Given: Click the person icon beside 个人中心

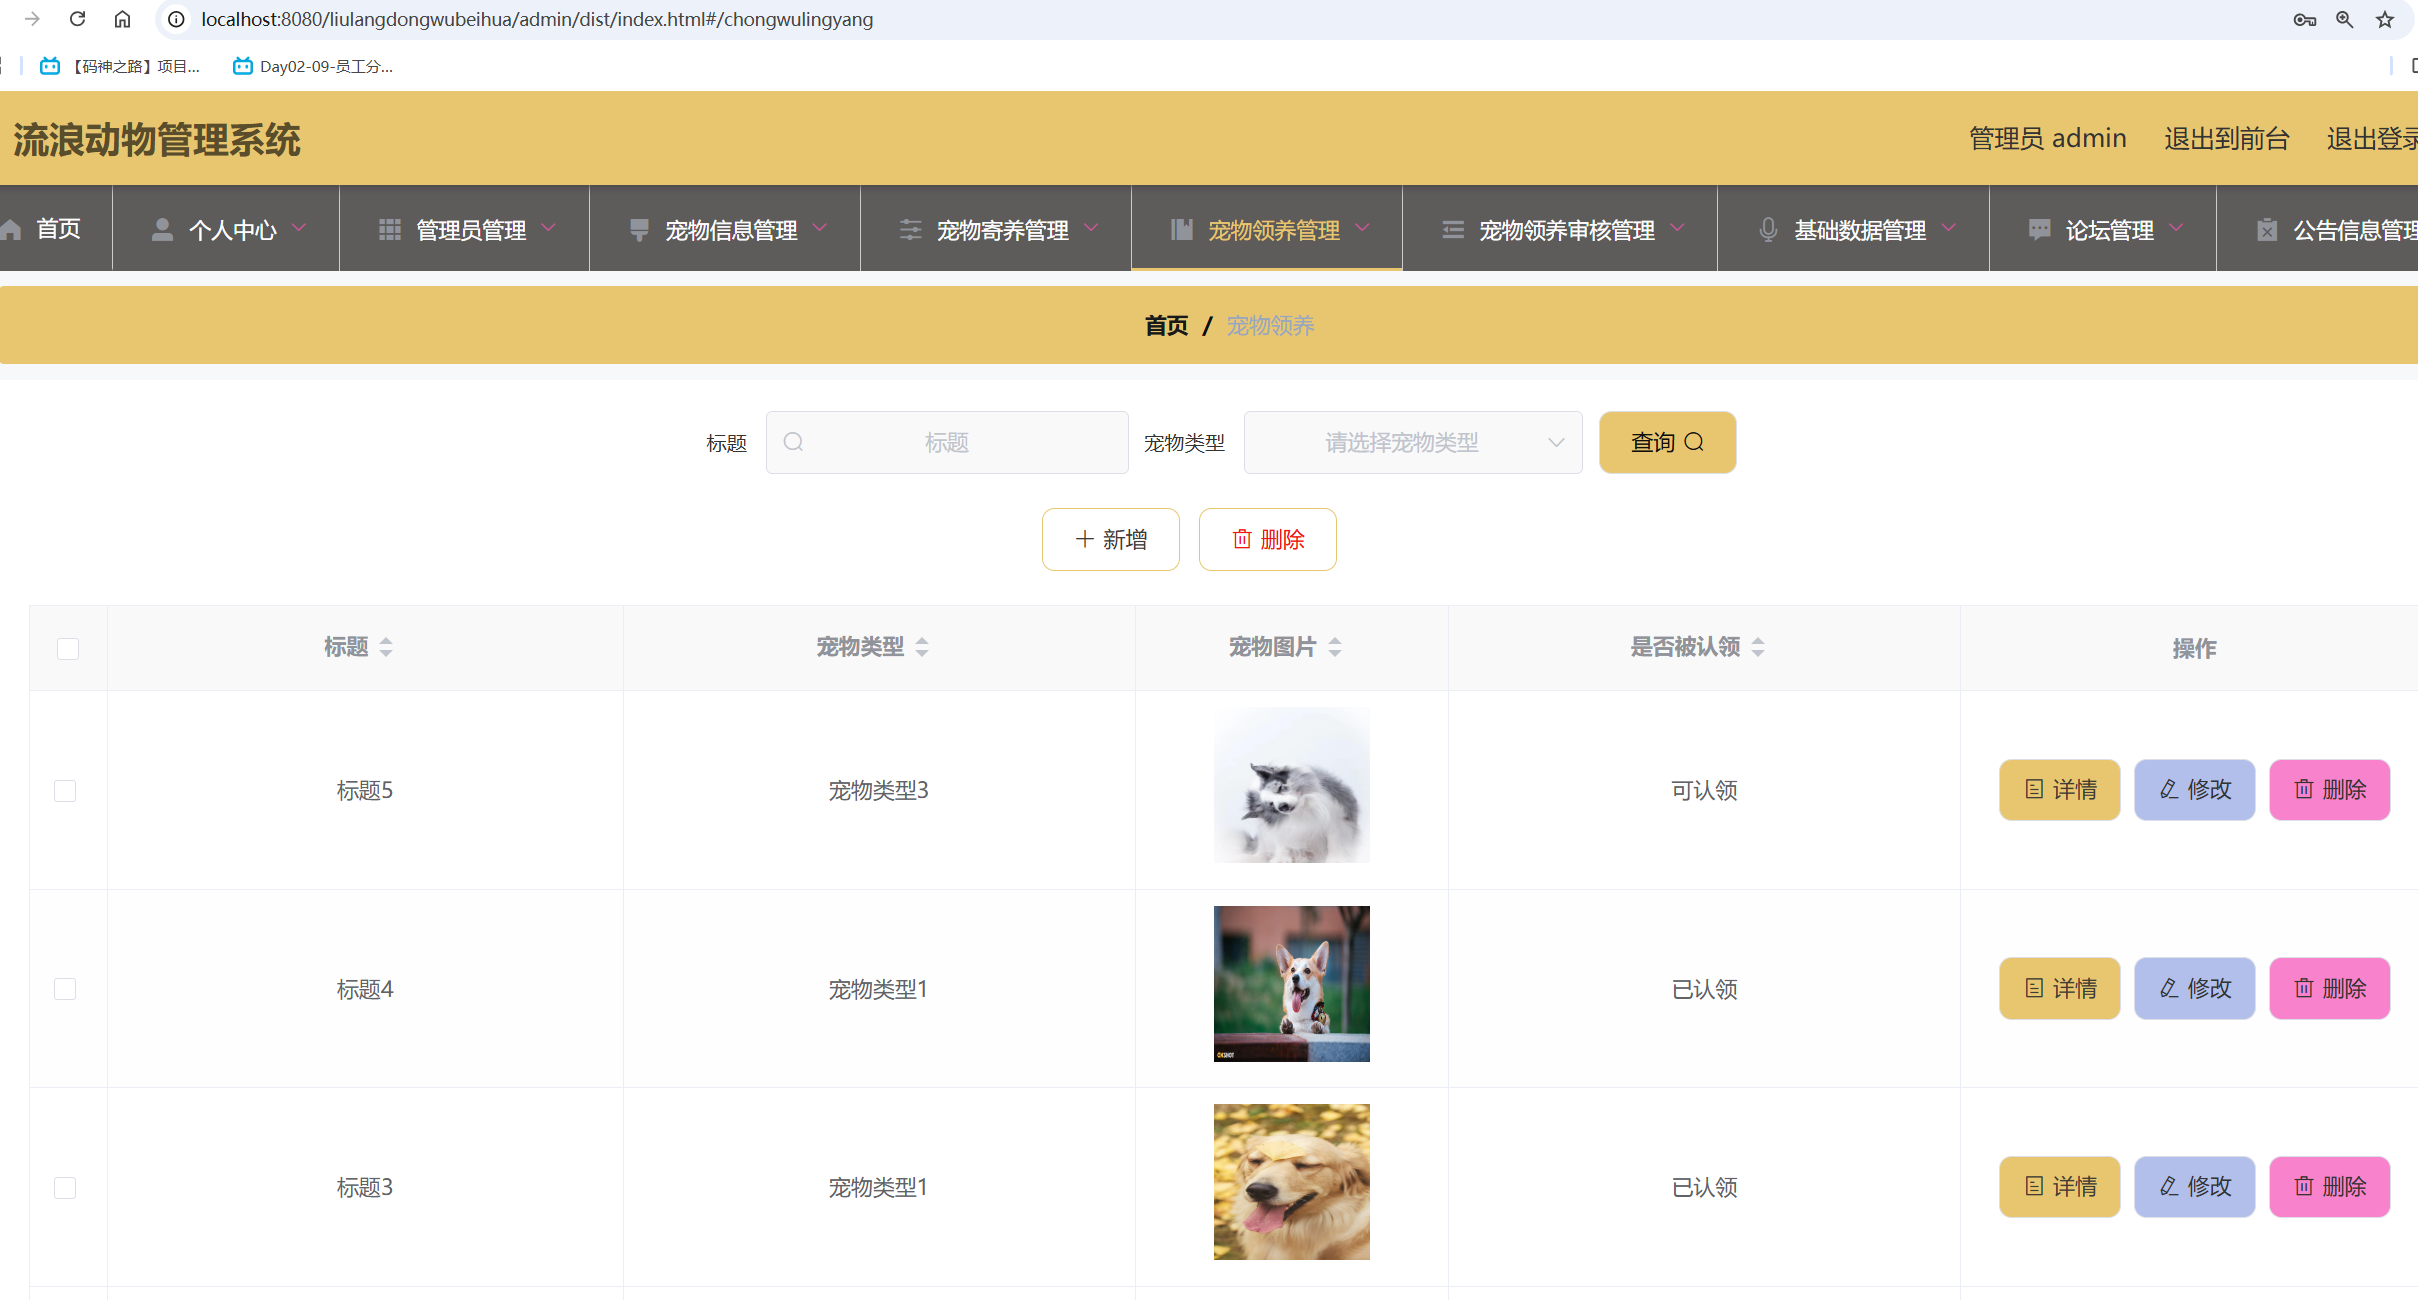Looking at the screenshot, I should 162,229.
